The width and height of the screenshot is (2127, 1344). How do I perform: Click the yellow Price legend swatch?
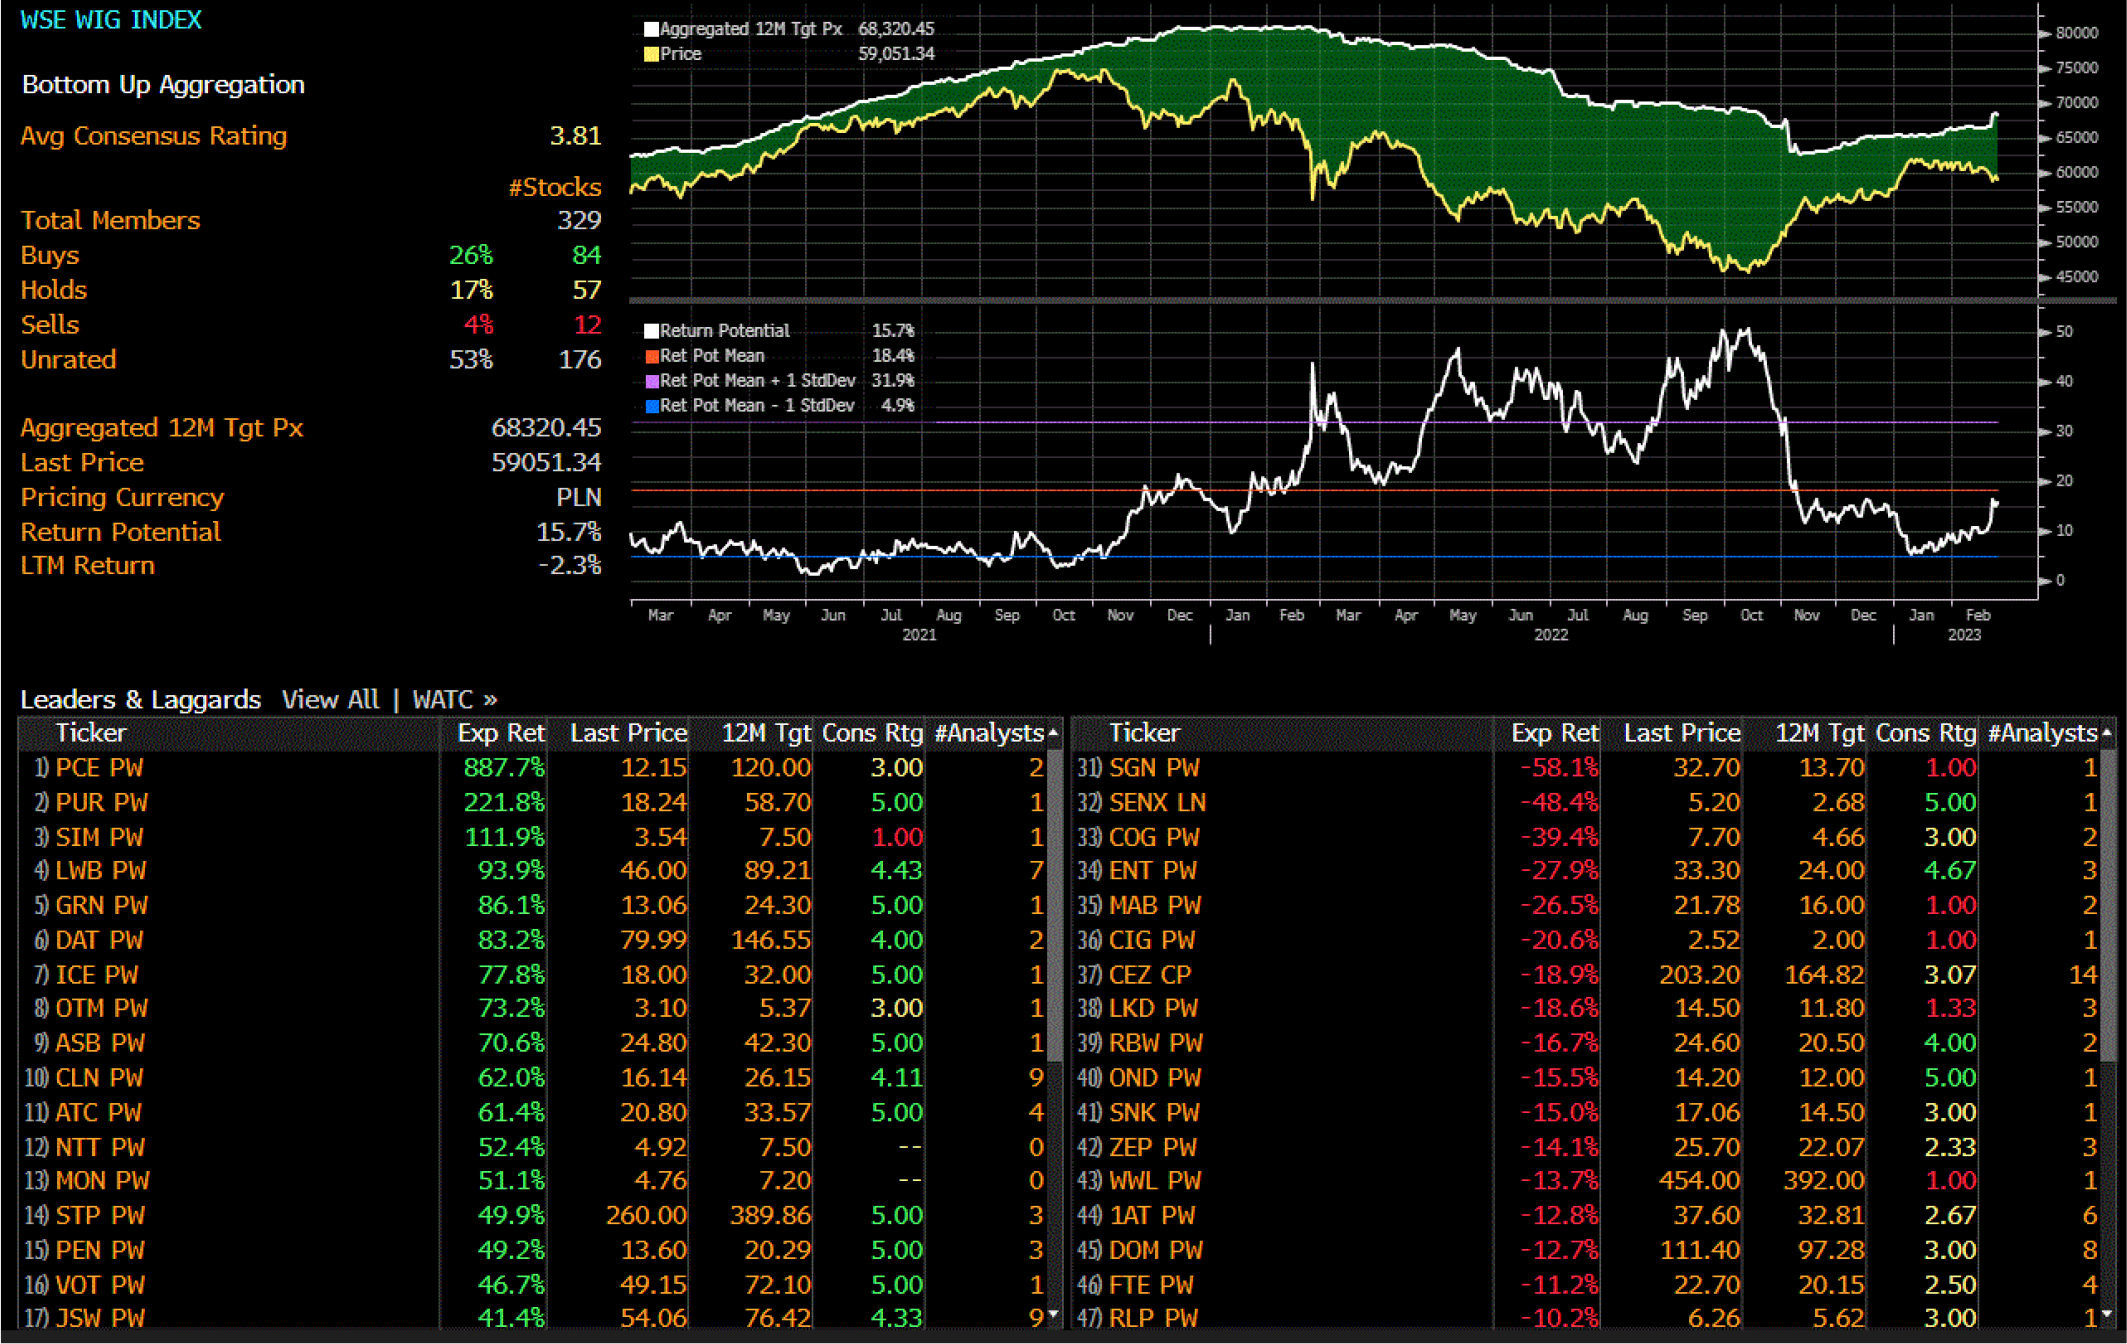[x=651, y=54]
